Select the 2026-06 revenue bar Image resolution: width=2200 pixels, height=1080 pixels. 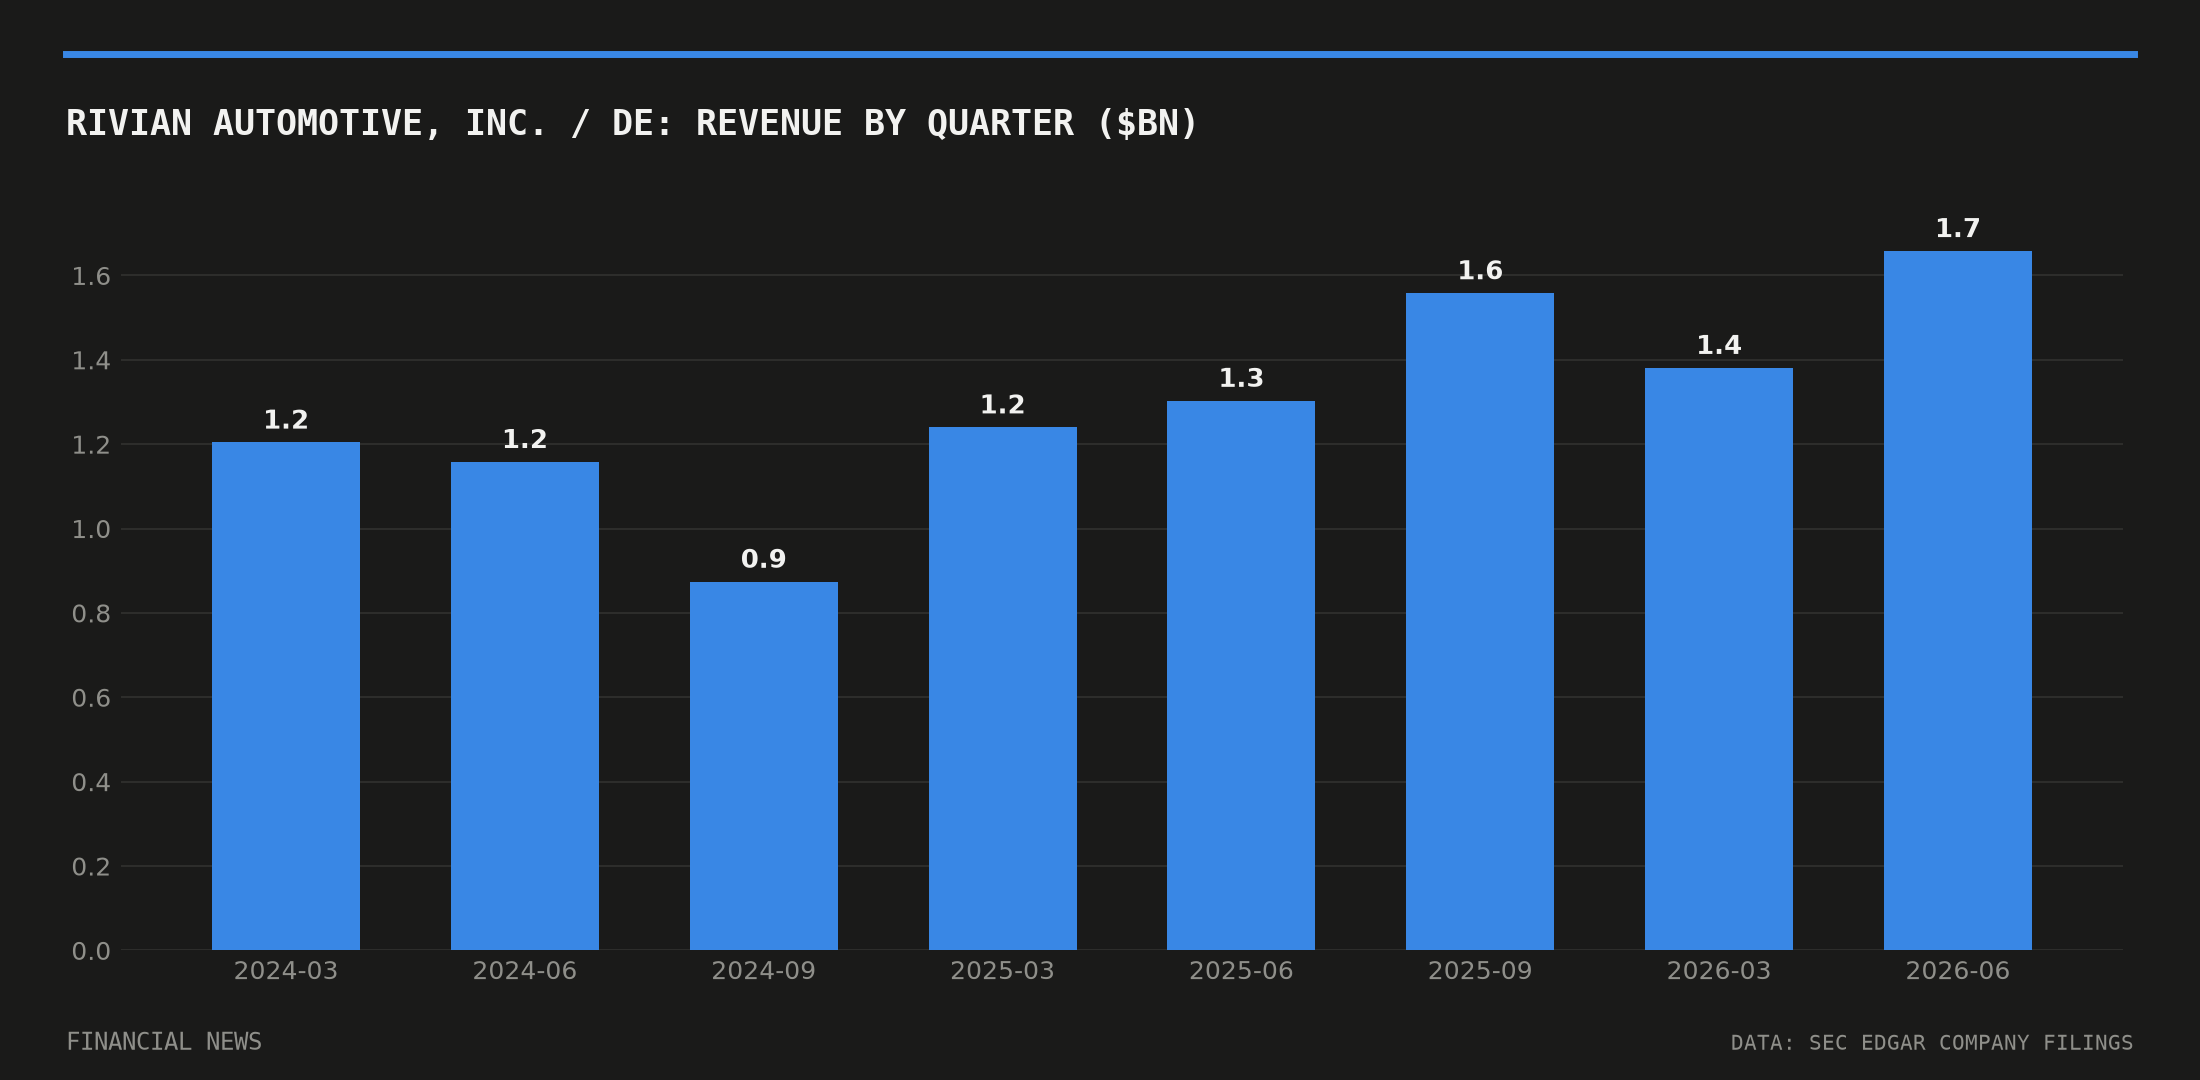click(1958, 600)
